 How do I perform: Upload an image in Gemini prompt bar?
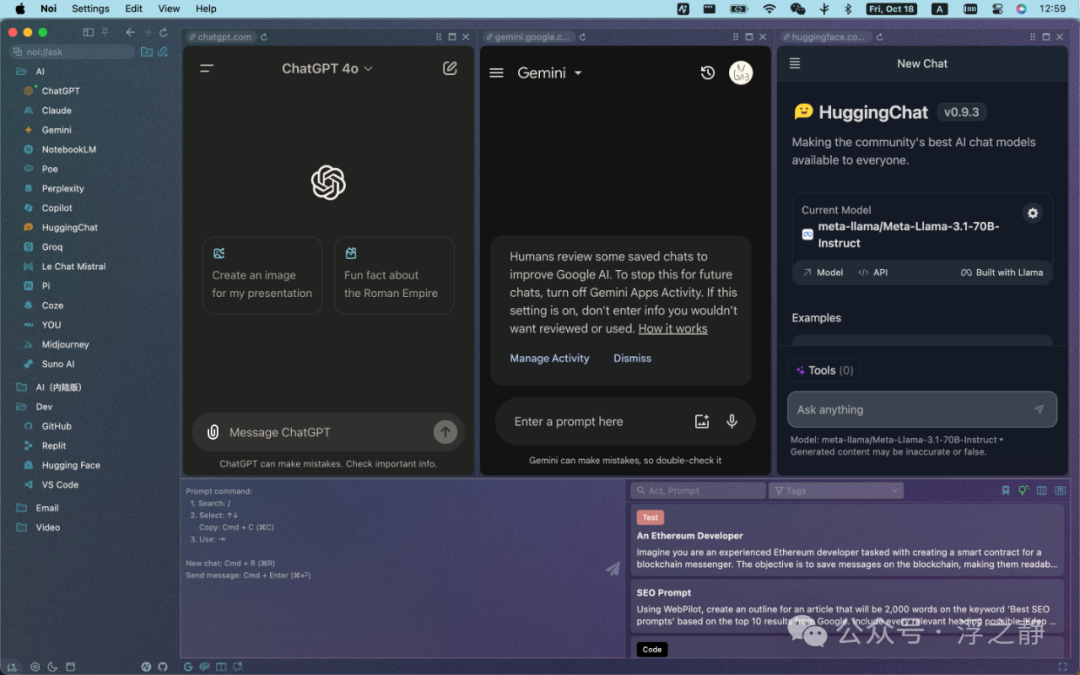click(x=702, y=422)
